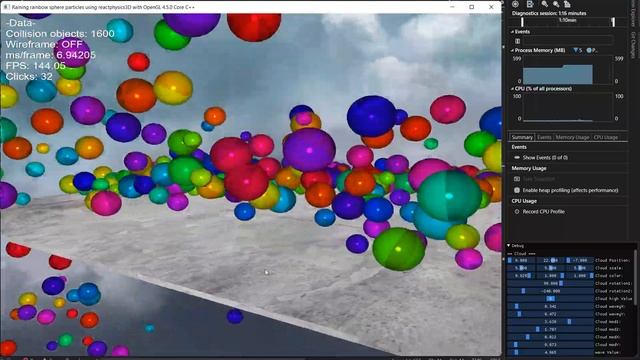Adjust the Cloud scale first slider
The image size is (640, 360).
click(x=521, y=268)
